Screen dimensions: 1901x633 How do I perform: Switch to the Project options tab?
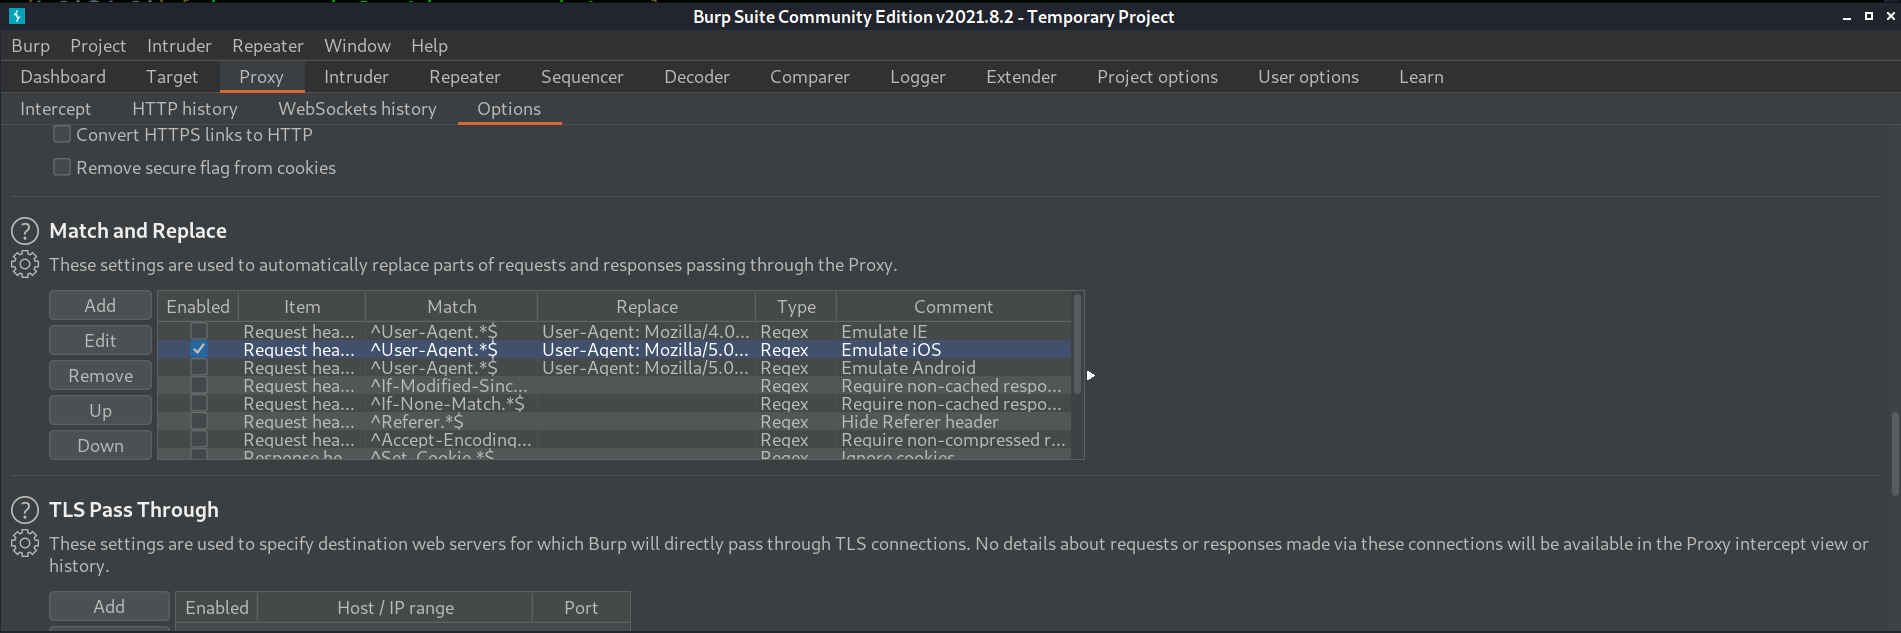(x=1157, y=77)
